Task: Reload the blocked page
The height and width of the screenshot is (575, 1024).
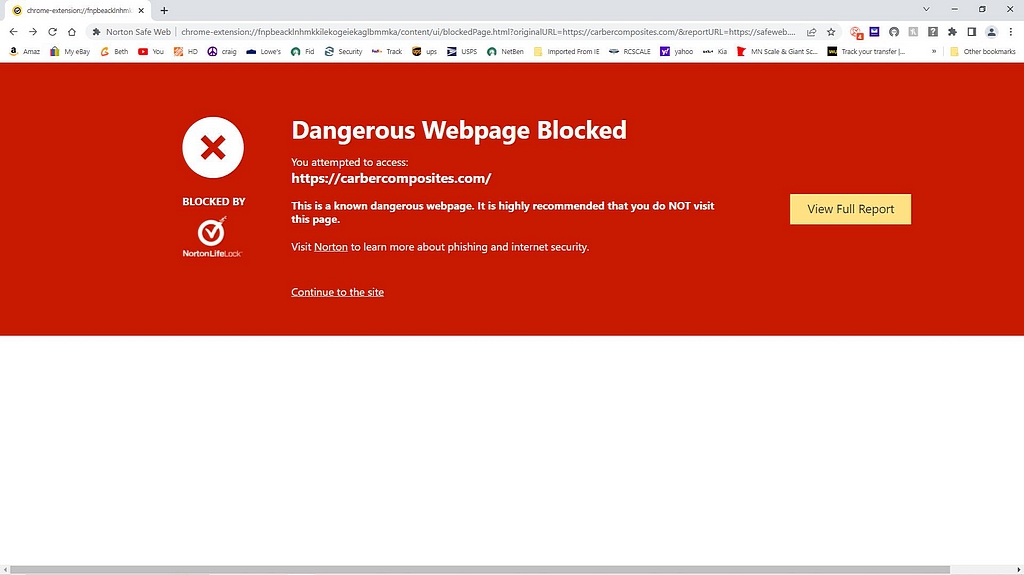Action: tap(52, 32)
